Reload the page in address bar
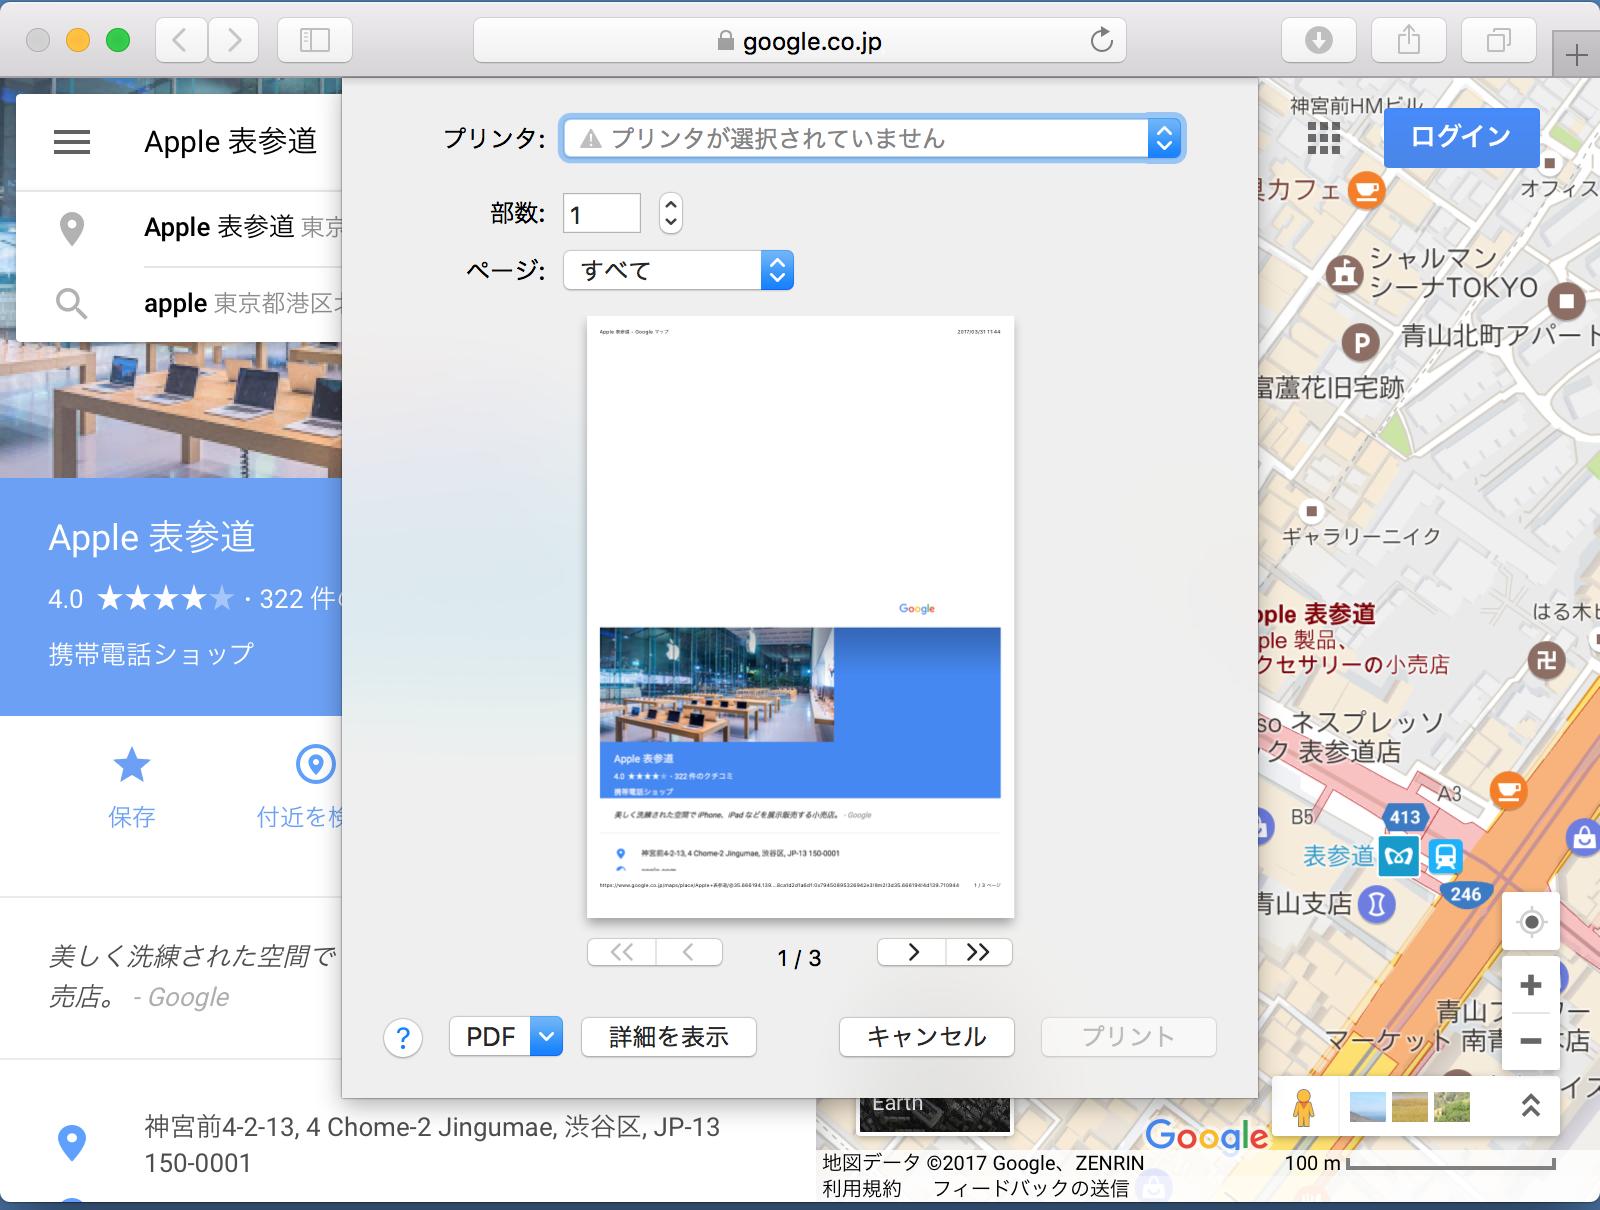This screenshot has width=1600, height=1210. 1101,41
